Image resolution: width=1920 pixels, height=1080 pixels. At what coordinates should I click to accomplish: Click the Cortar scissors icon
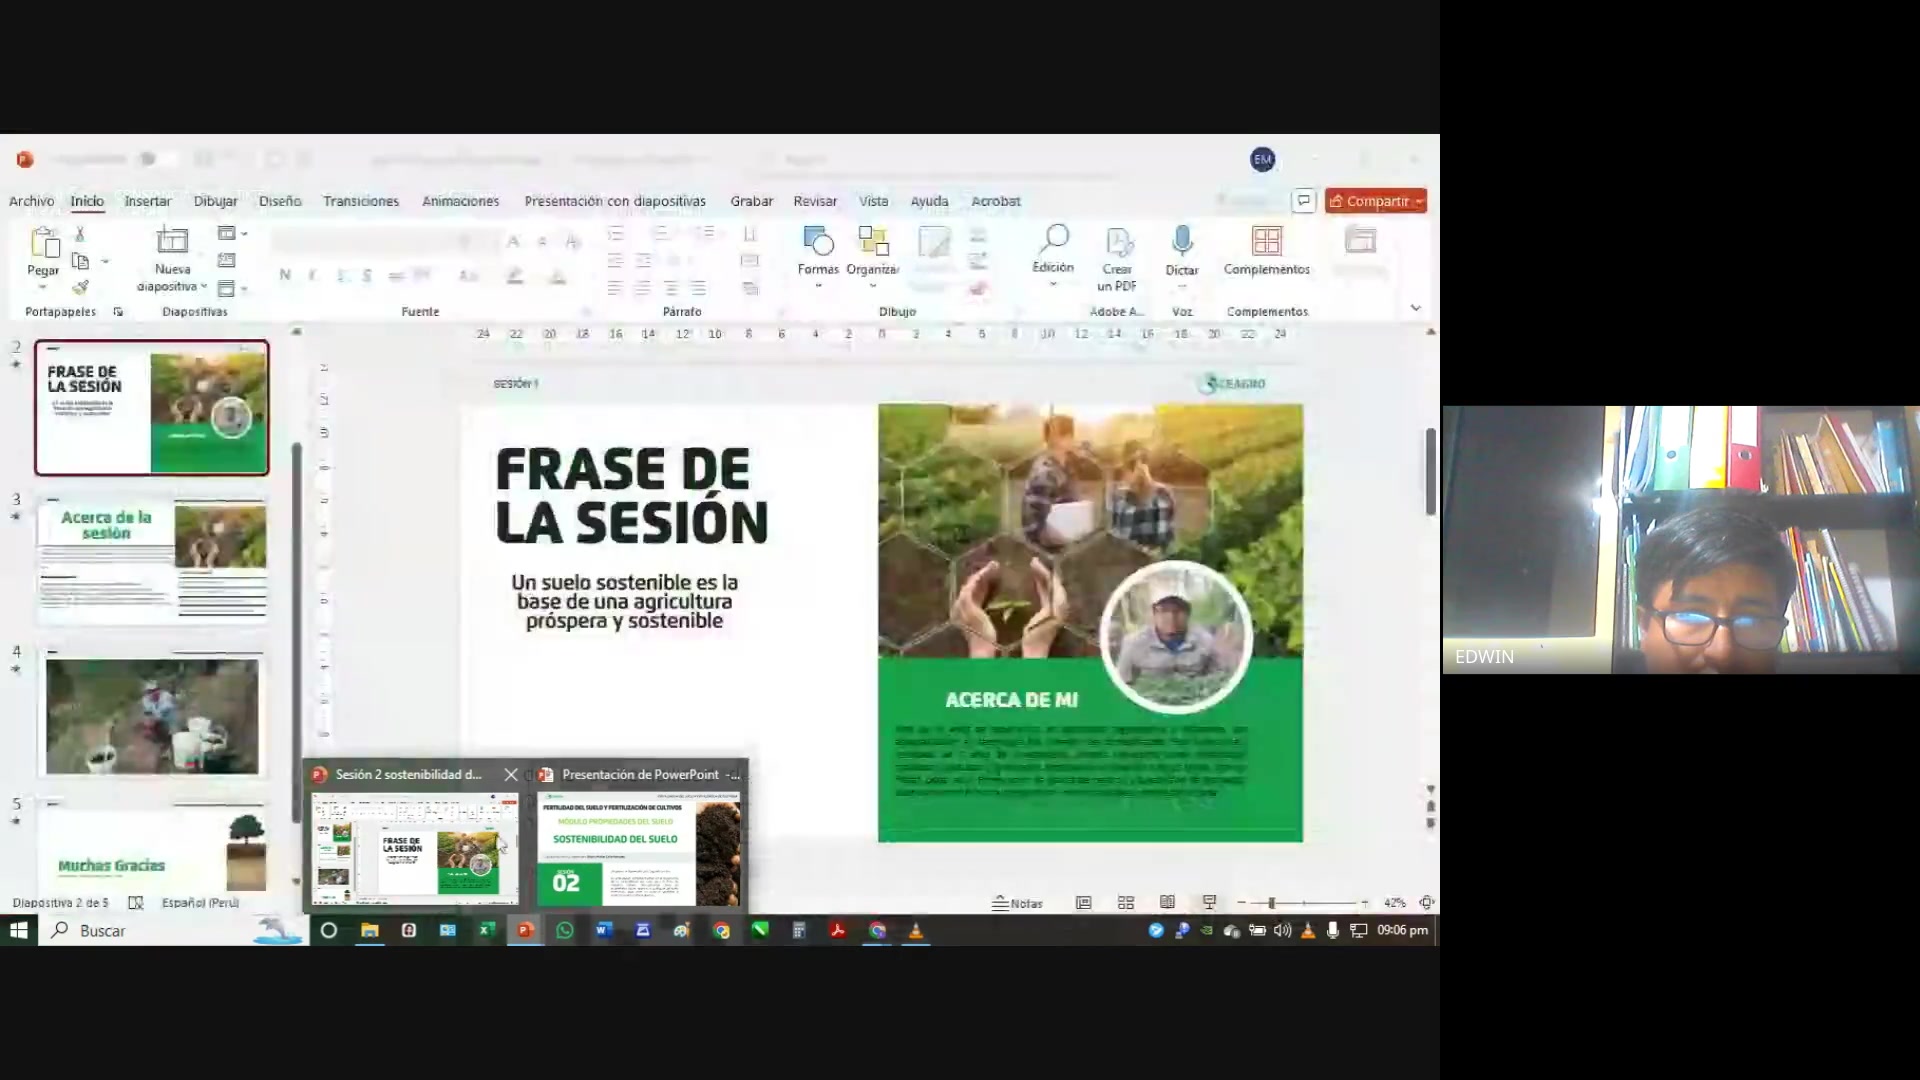click(x=80, y=234)
